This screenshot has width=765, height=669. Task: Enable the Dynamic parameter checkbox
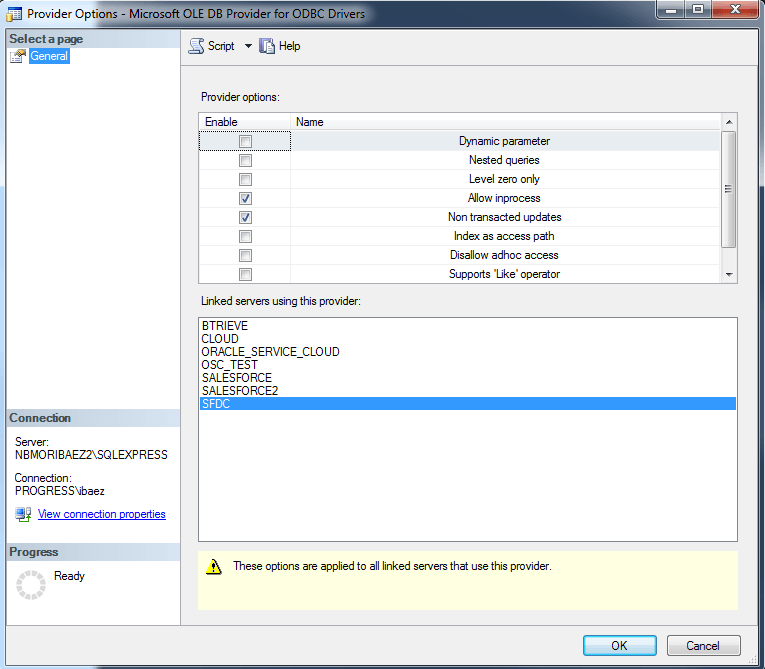click(245, 142)
